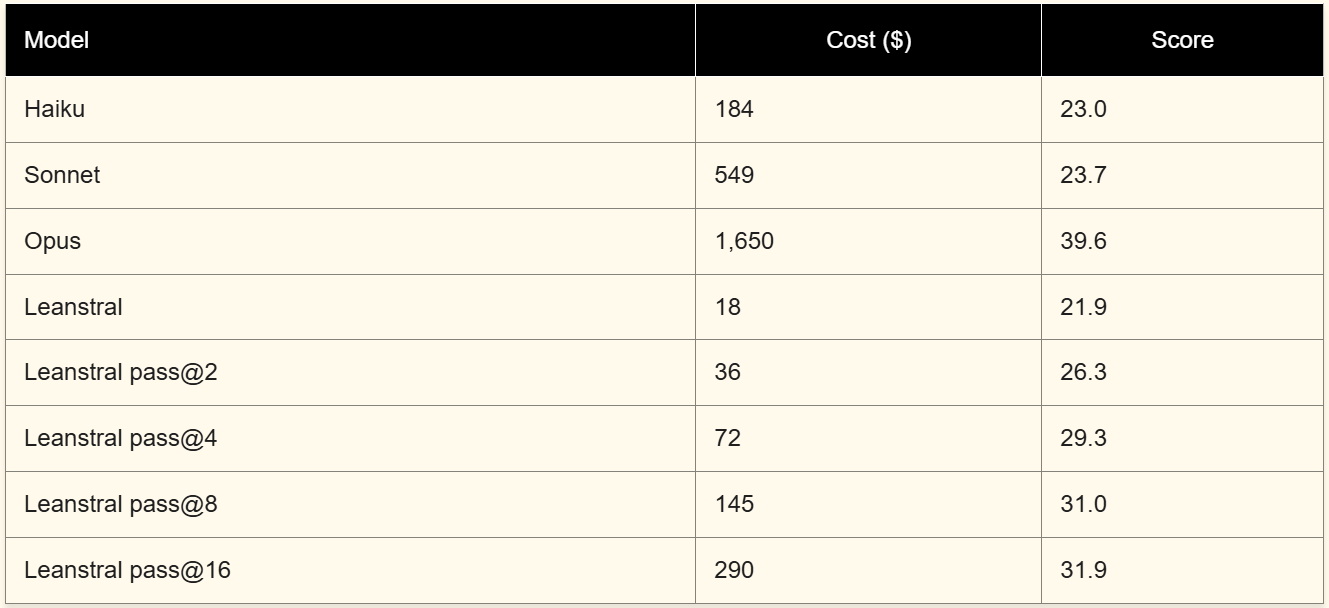Click the cost value 18 cell
Viewport: 1329px width, 608px height.
(x=728, y=307)
